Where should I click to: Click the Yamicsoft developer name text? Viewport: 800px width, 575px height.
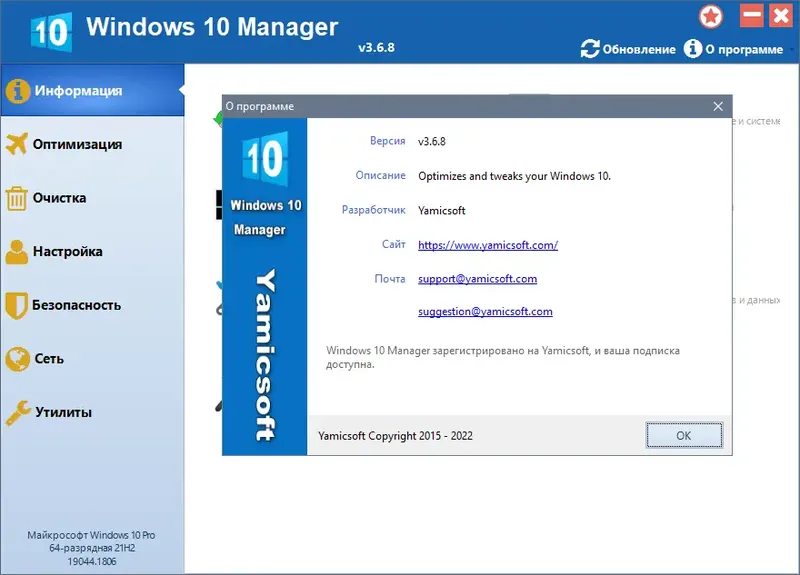tap(441, 210)
